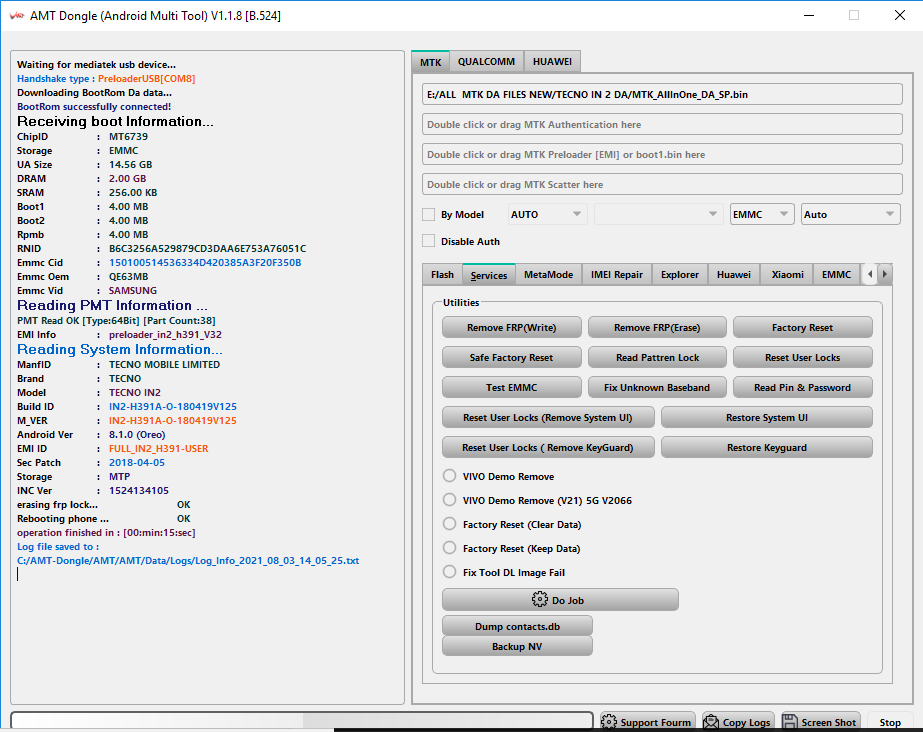Click the MTK Authentication file field

click(662, 124)
